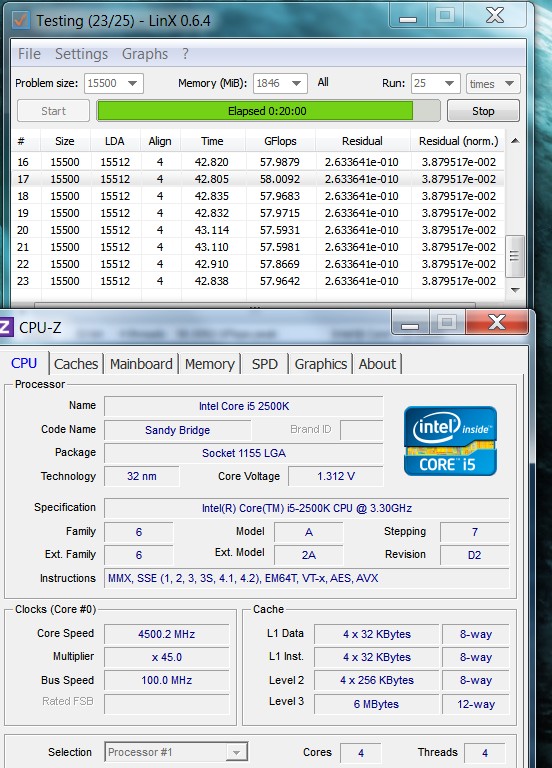
Task: Switch to the Memory tab
Action: pos(210,364)
